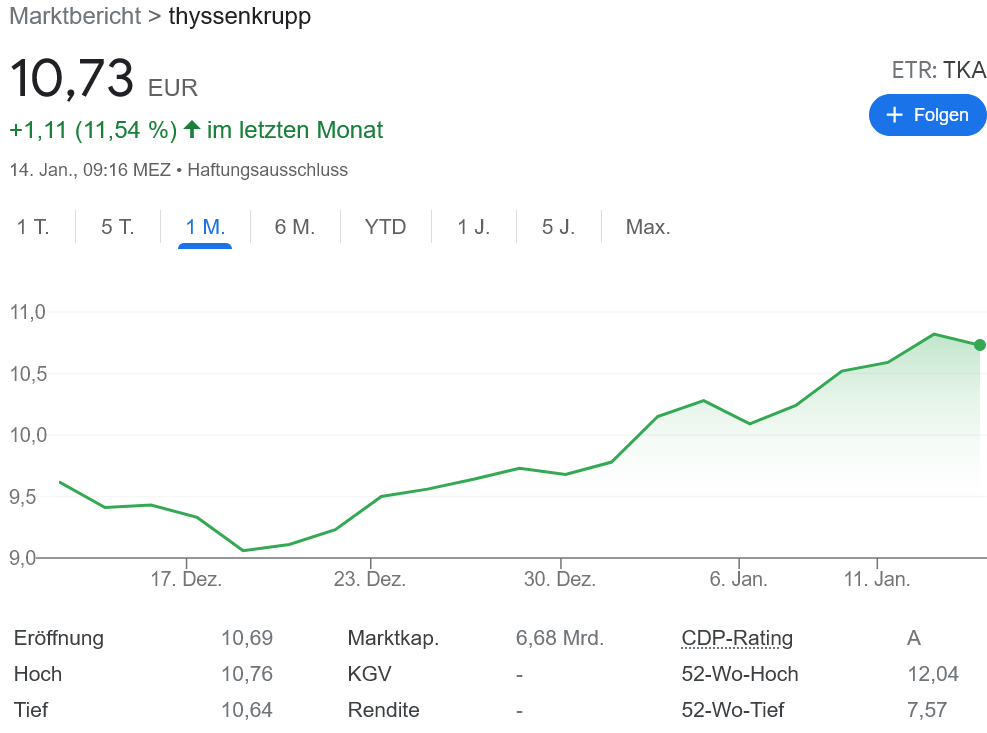This screenshot has height=733, width=987.
Task: Select the active 1 M. tab
Action: pyautogui.click(x=203, y=227)
